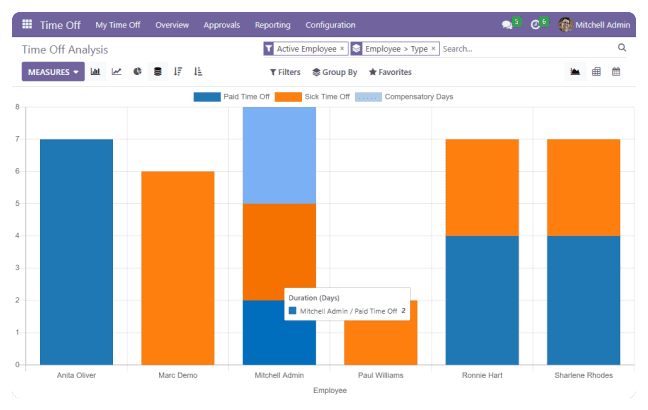Open the apps grid menu

[27, 24]
